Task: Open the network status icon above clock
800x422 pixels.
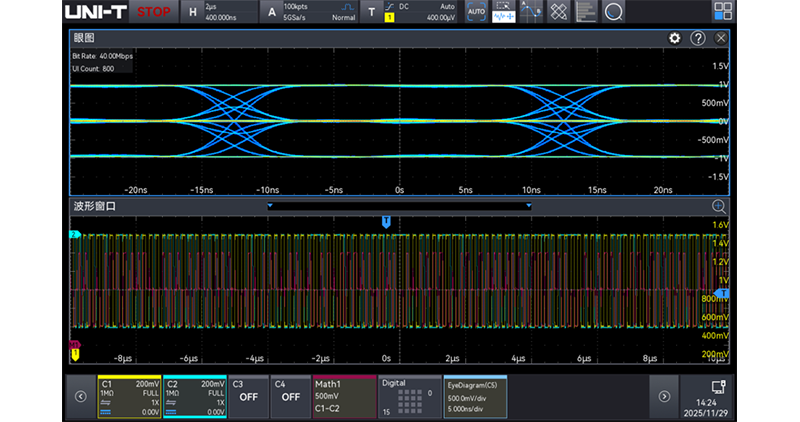Action: tap(717, 386)
